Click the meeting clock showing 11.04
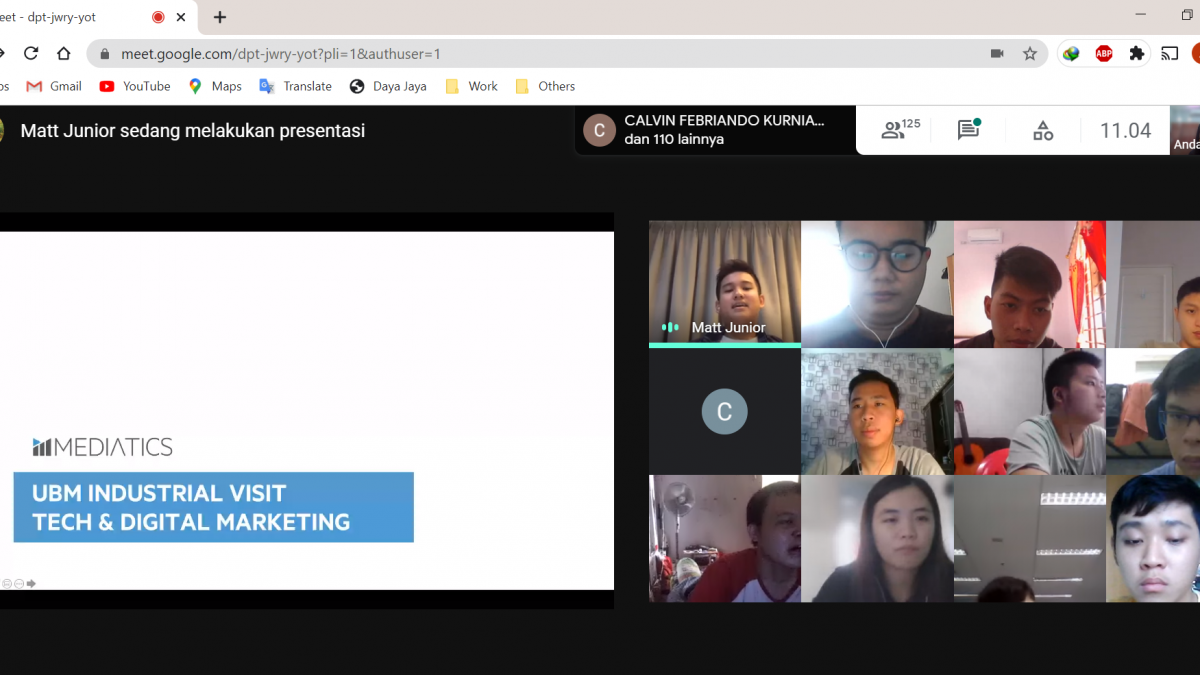 coord(1125,130)
